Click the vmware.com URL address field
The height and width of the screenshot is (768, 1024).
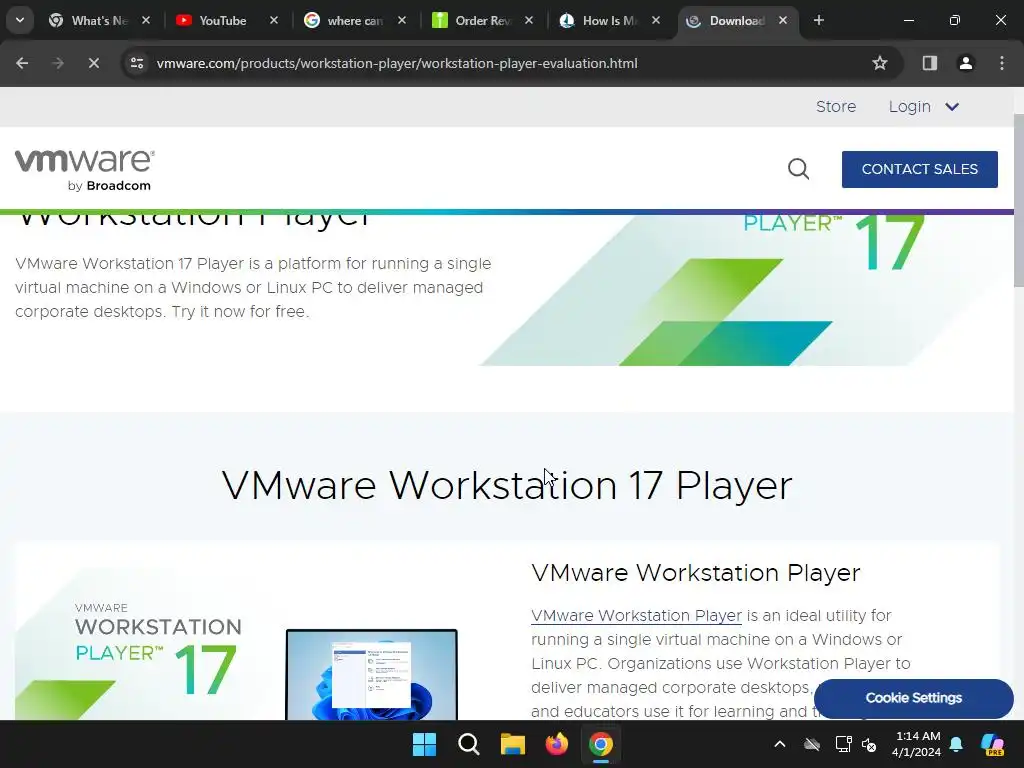pyautogui.click(x=397, y=63)
